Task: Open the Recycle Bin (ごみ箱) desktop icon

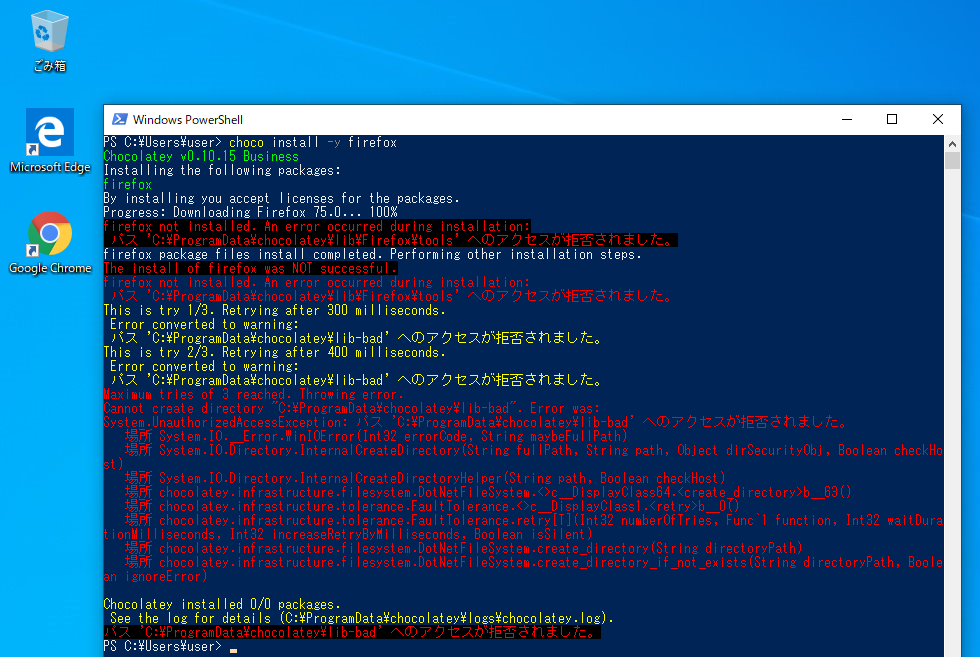Action: [49, 41]
